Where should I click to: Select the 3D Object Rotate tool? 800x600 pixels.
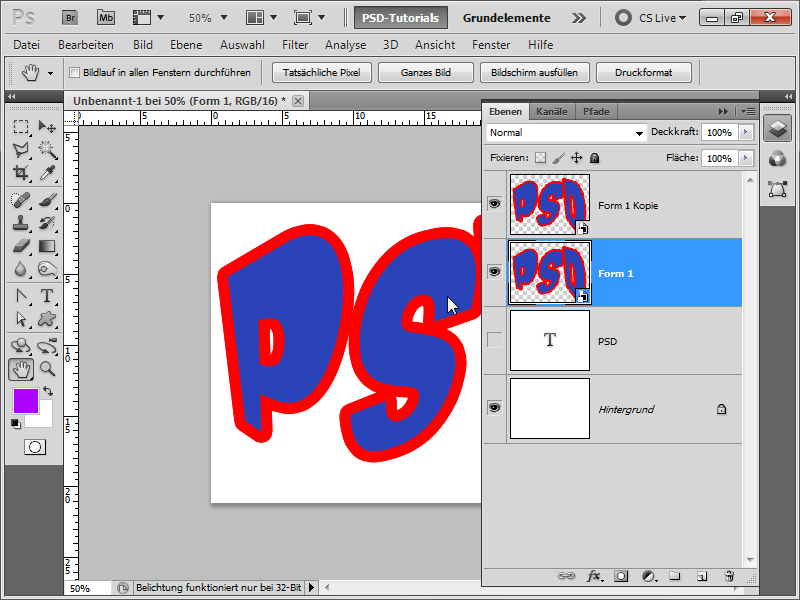(x=20, y=346)
